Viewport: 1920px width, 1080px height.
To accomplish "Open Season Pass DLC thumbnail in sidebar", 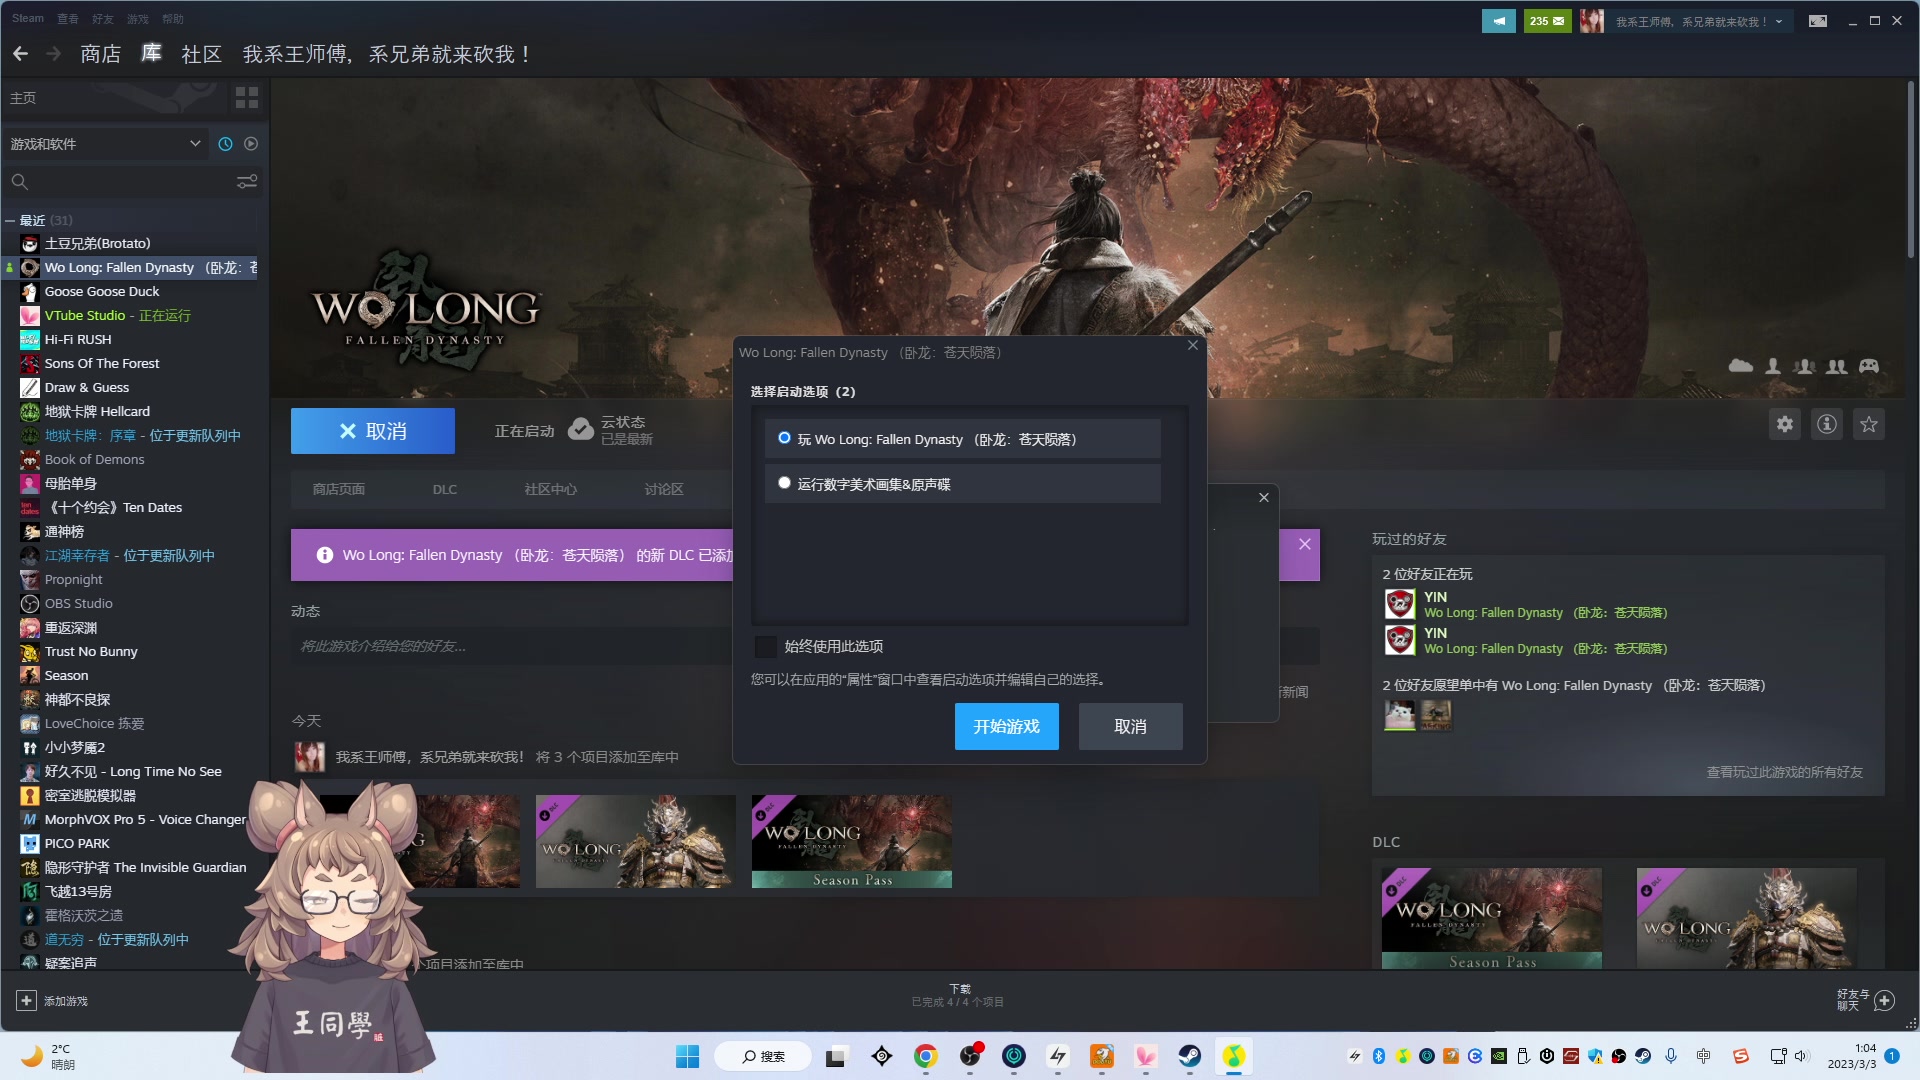I will coord(1492,918).
